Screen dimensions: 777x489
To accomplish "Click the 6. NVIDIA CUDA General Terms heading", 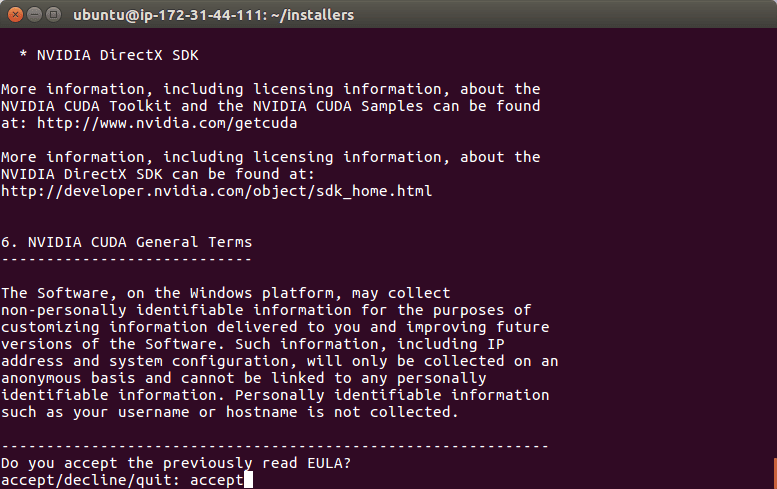I will coord(126,242).
